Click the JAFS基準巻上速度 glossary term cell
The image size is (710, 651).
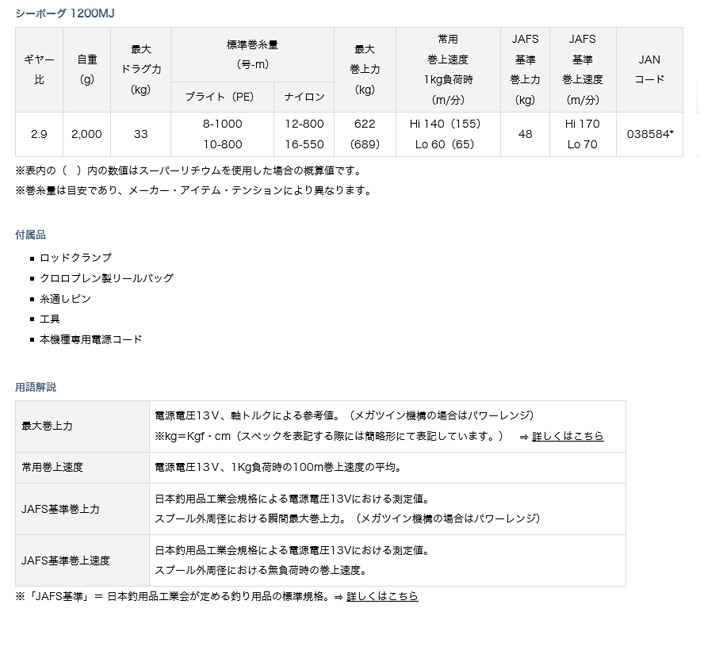tap(82, 560)
